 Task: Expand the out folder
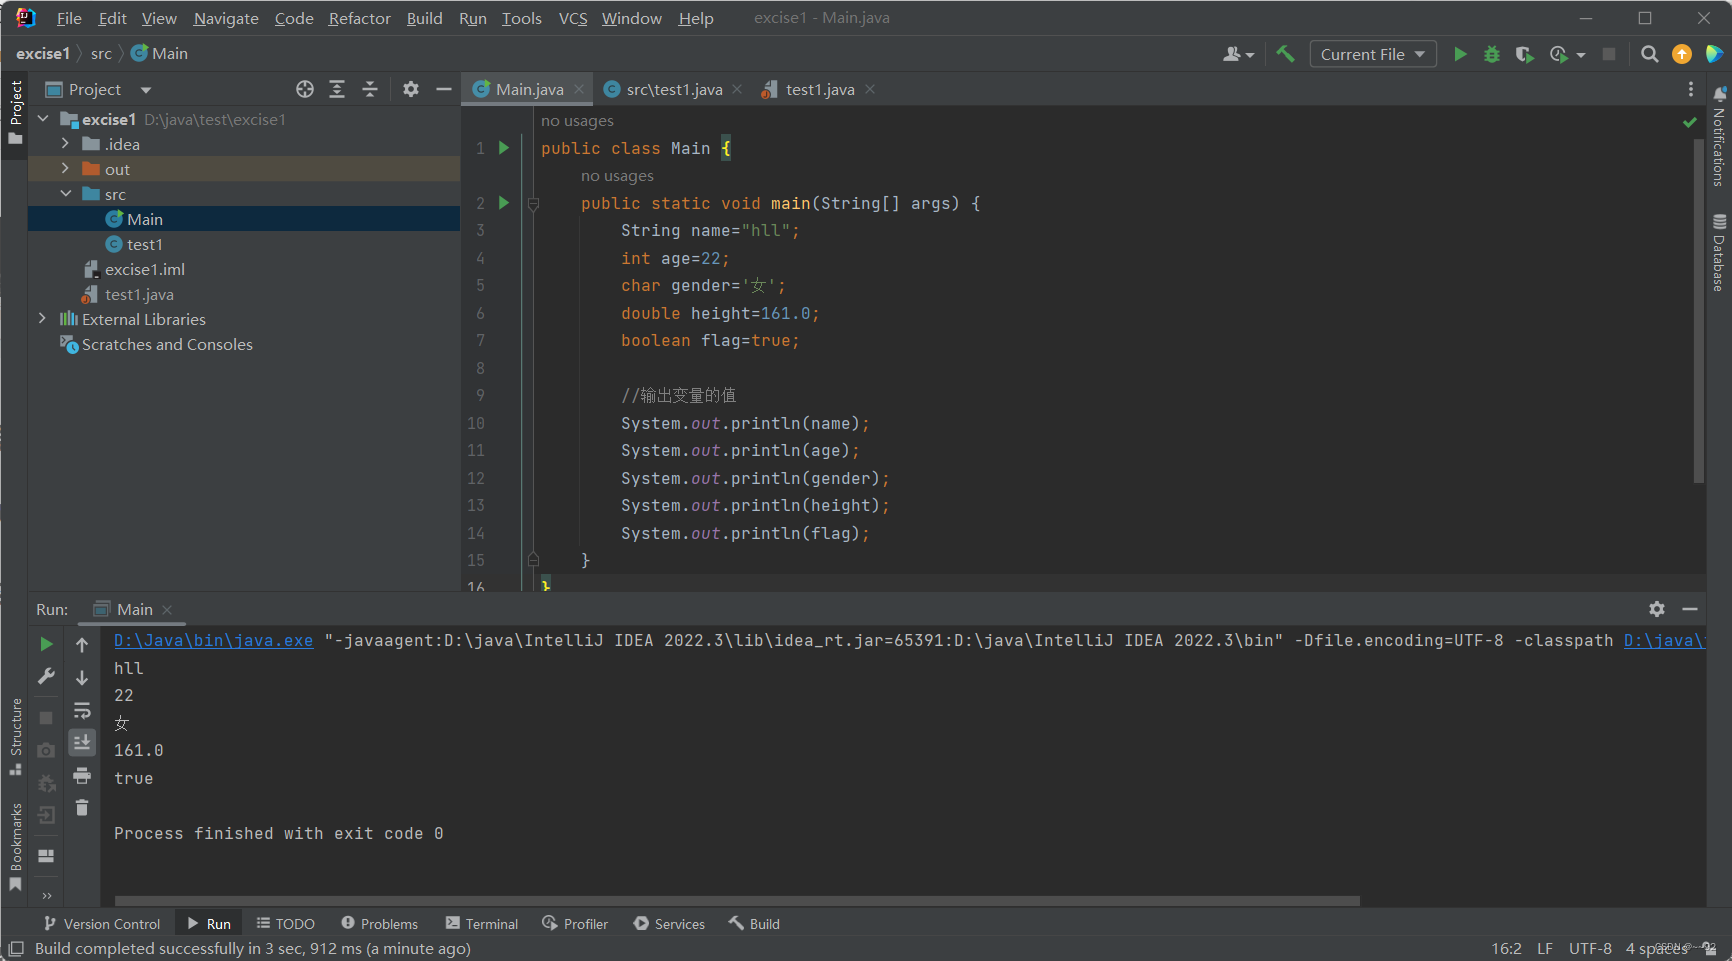(x=65, y=169)
